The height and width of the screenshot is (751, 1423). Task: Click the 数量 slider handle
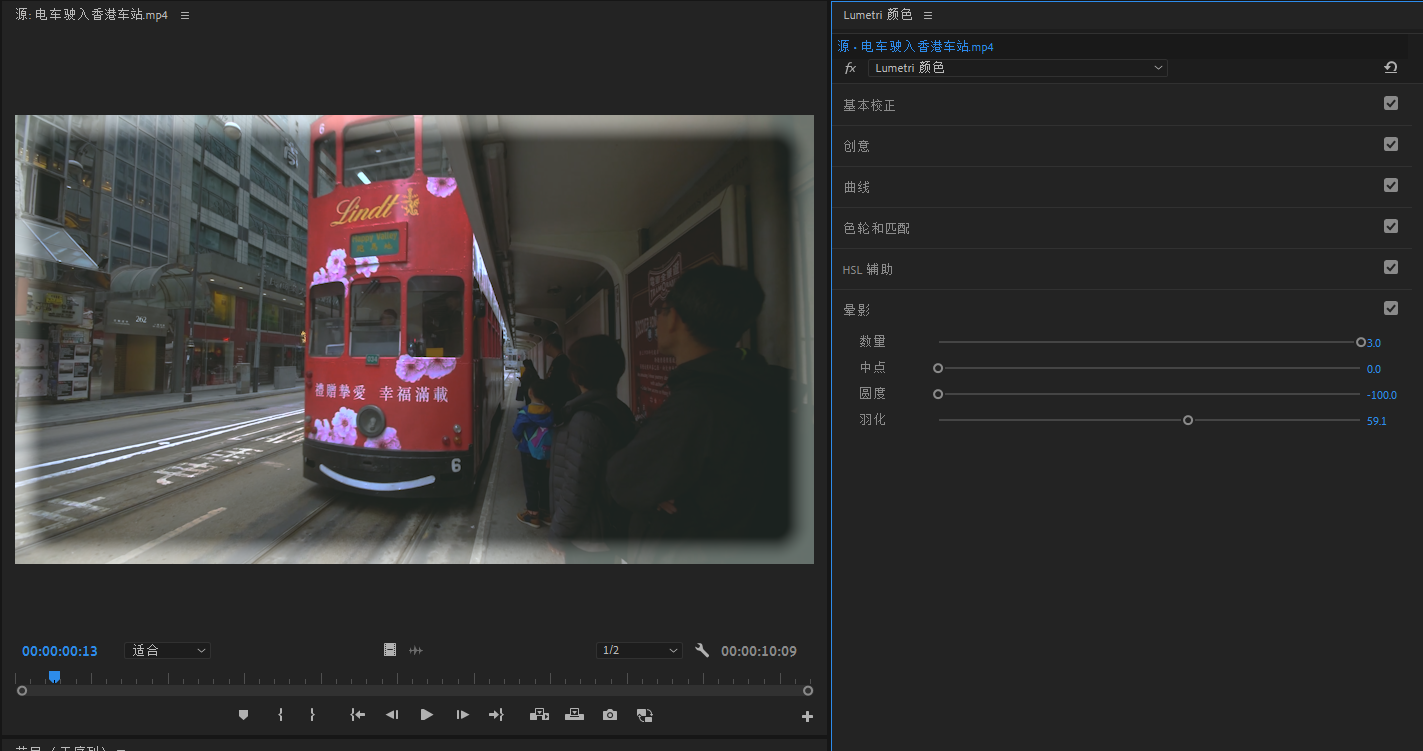coord(1361,342)
